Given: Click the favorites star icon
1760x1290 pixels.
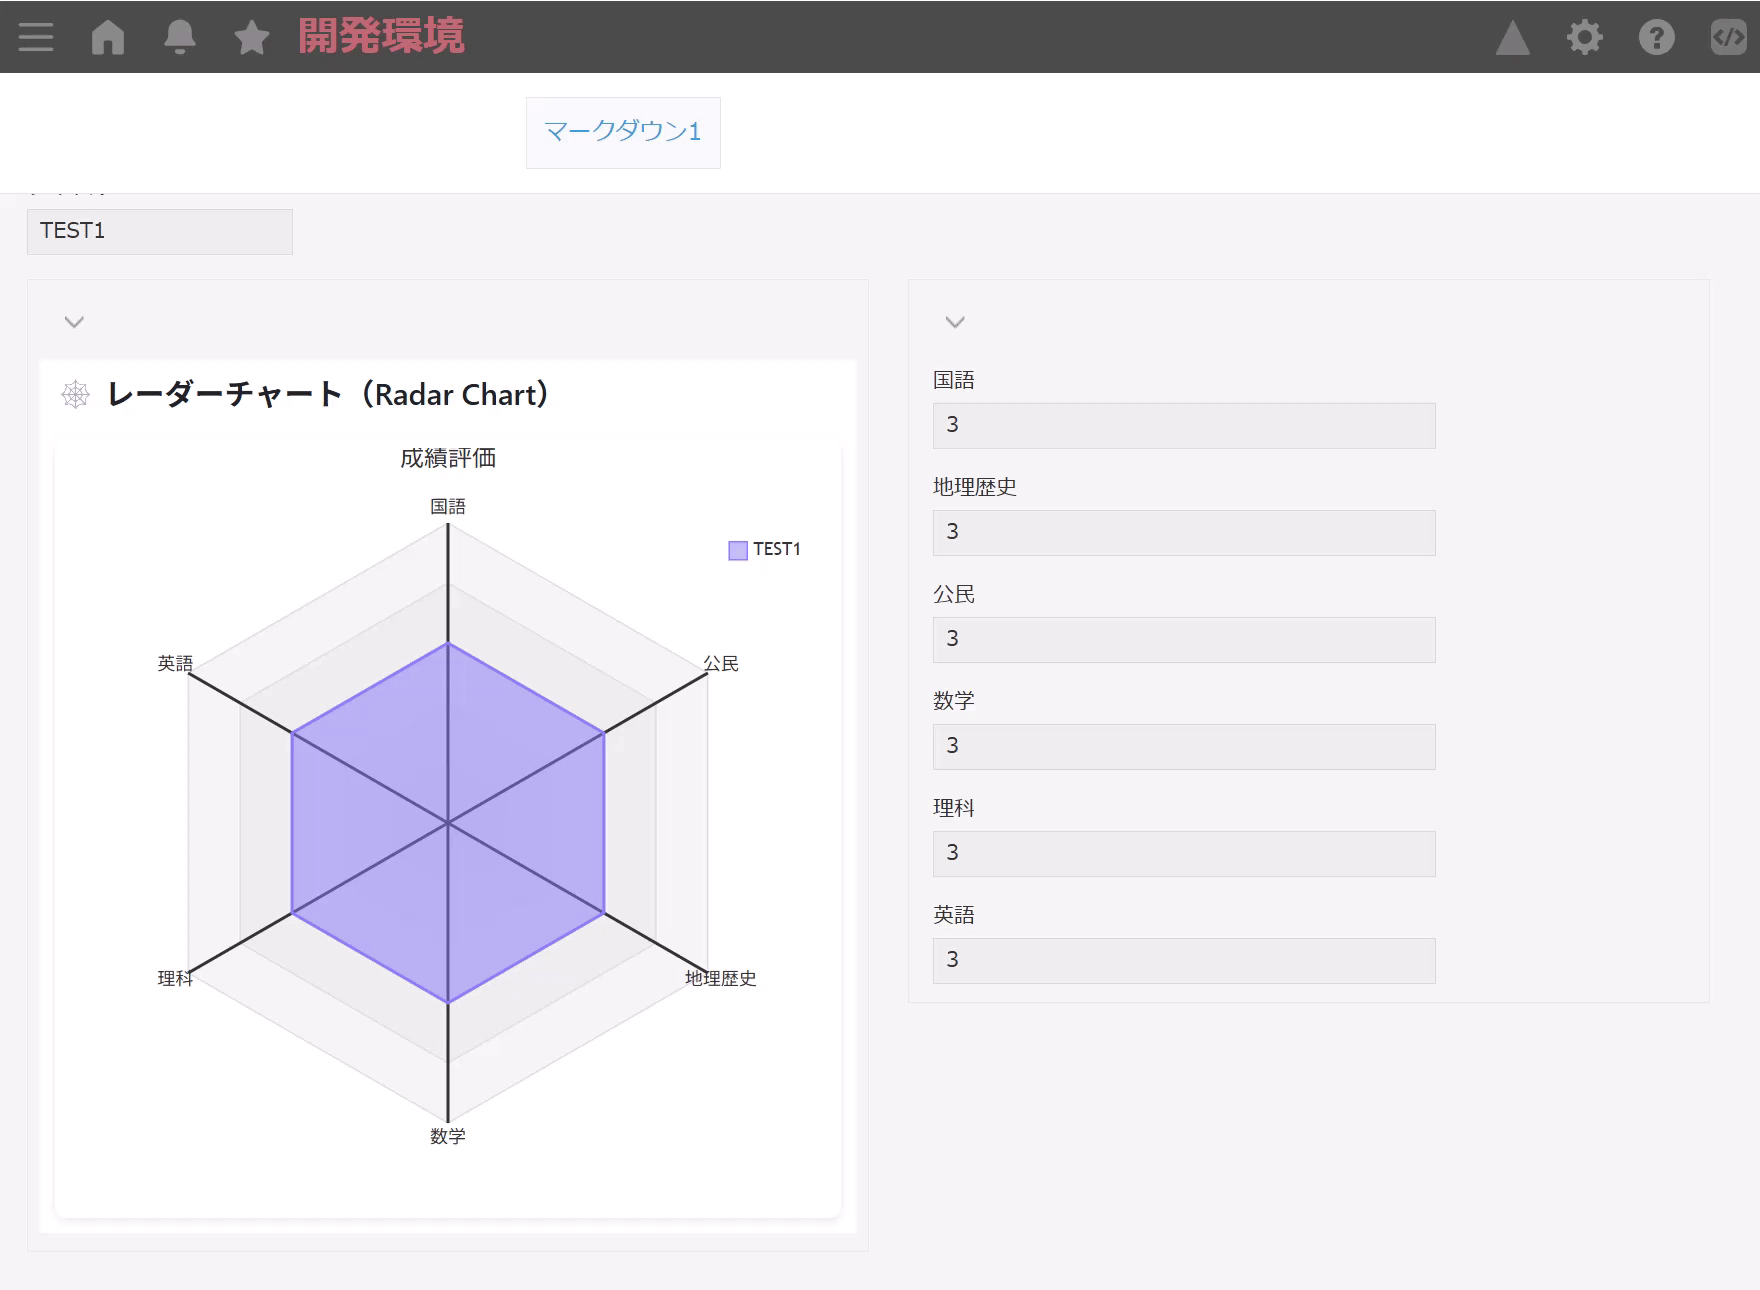Looking at the screenshot, I should [252, 38].
